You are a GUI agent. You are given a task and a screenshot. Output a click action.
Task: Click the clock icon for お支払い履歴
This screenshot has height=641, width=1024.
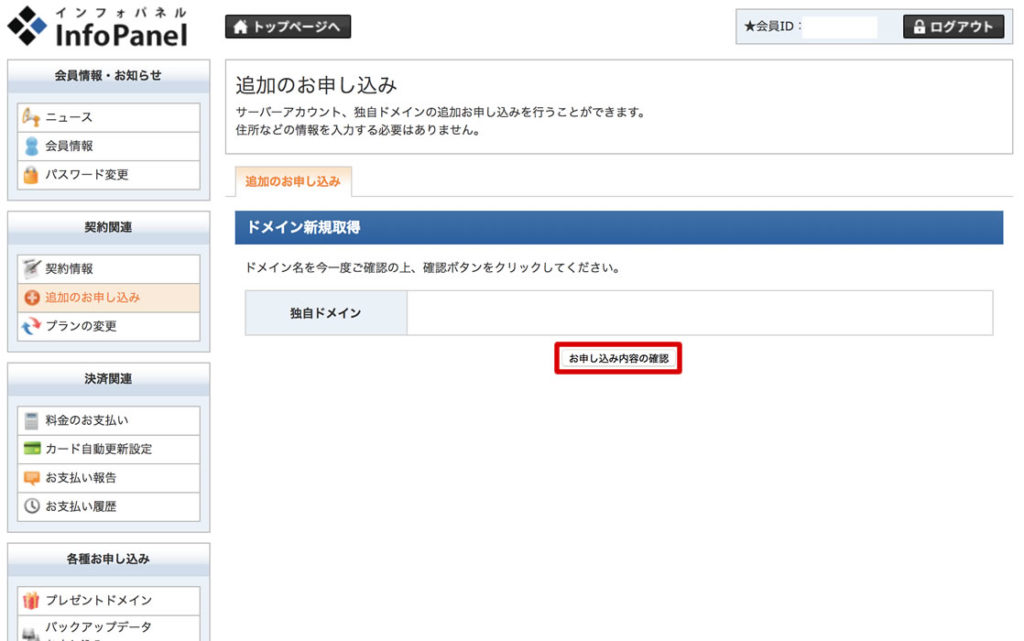pyautogui.click(x=31, y=506)
